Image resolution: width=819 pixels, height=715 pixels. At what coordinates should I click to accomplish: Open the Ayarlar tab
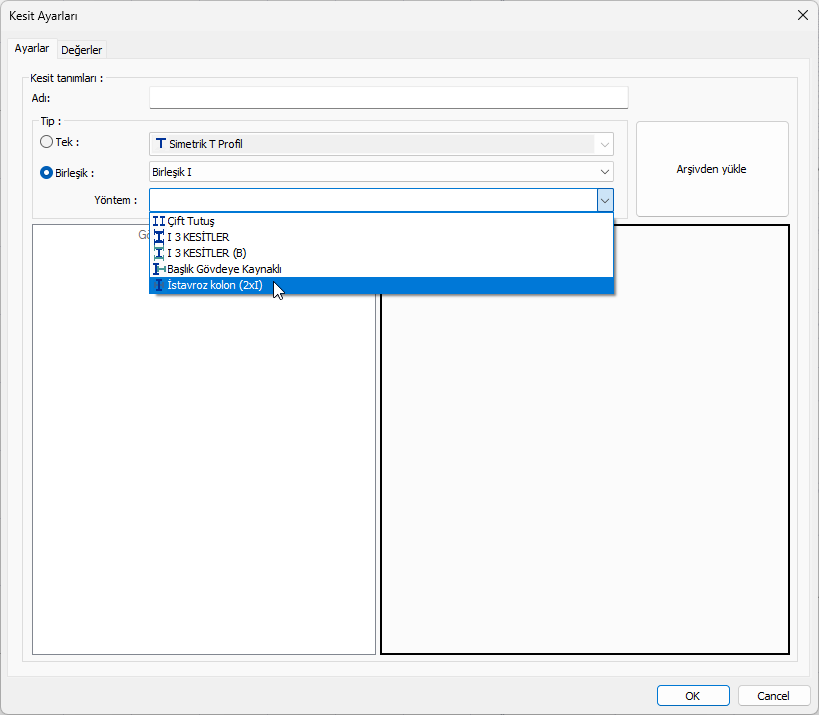tap(32, 49)
